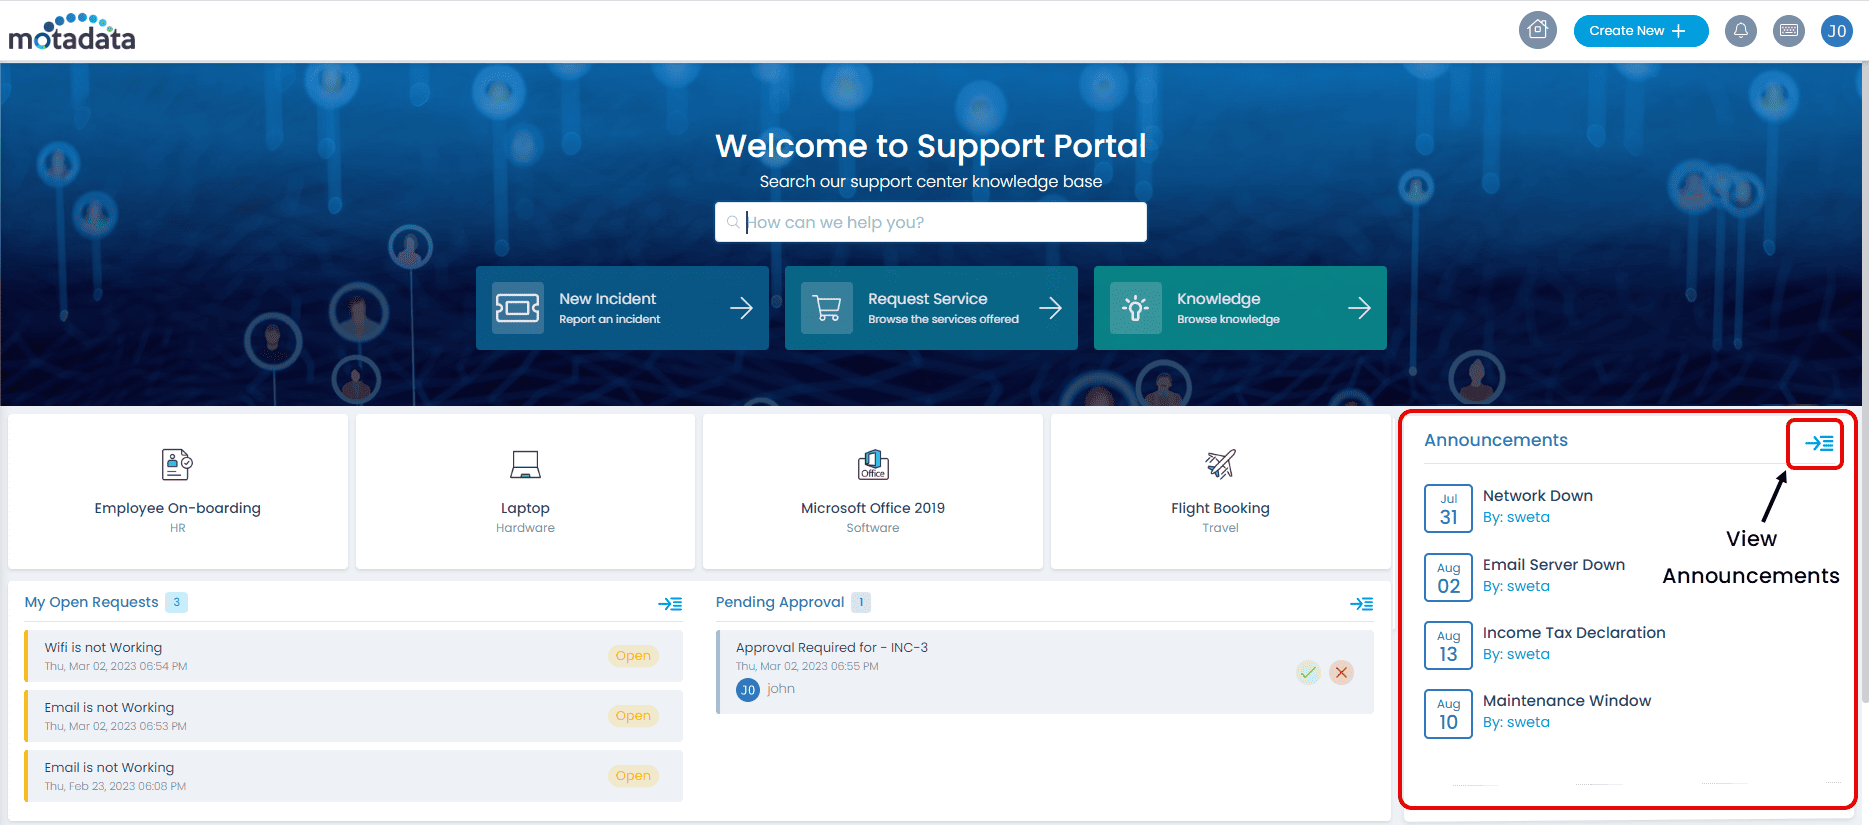Open the Laptop service label
The image size is (1869, 825).
(x=525, y=508)
